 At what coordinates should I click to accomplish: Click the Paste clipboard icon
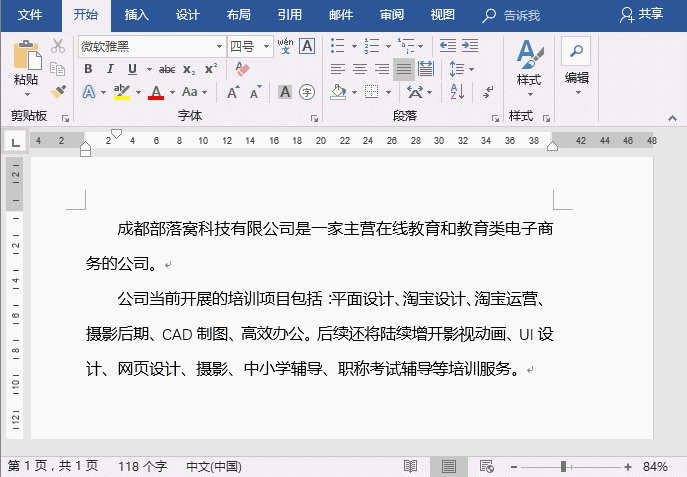click(x=27, y=55)
